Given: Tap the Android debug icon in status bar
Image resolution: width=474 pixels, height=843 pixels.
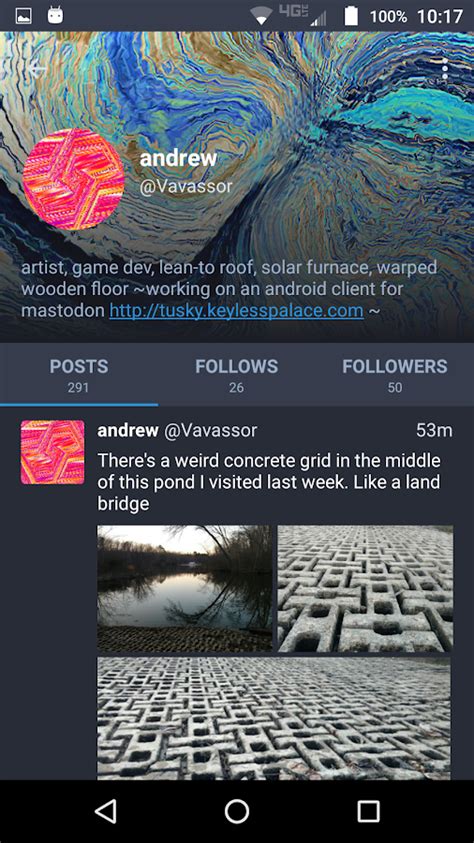Looking at the screenshot, I should click(x=55, y=16).
